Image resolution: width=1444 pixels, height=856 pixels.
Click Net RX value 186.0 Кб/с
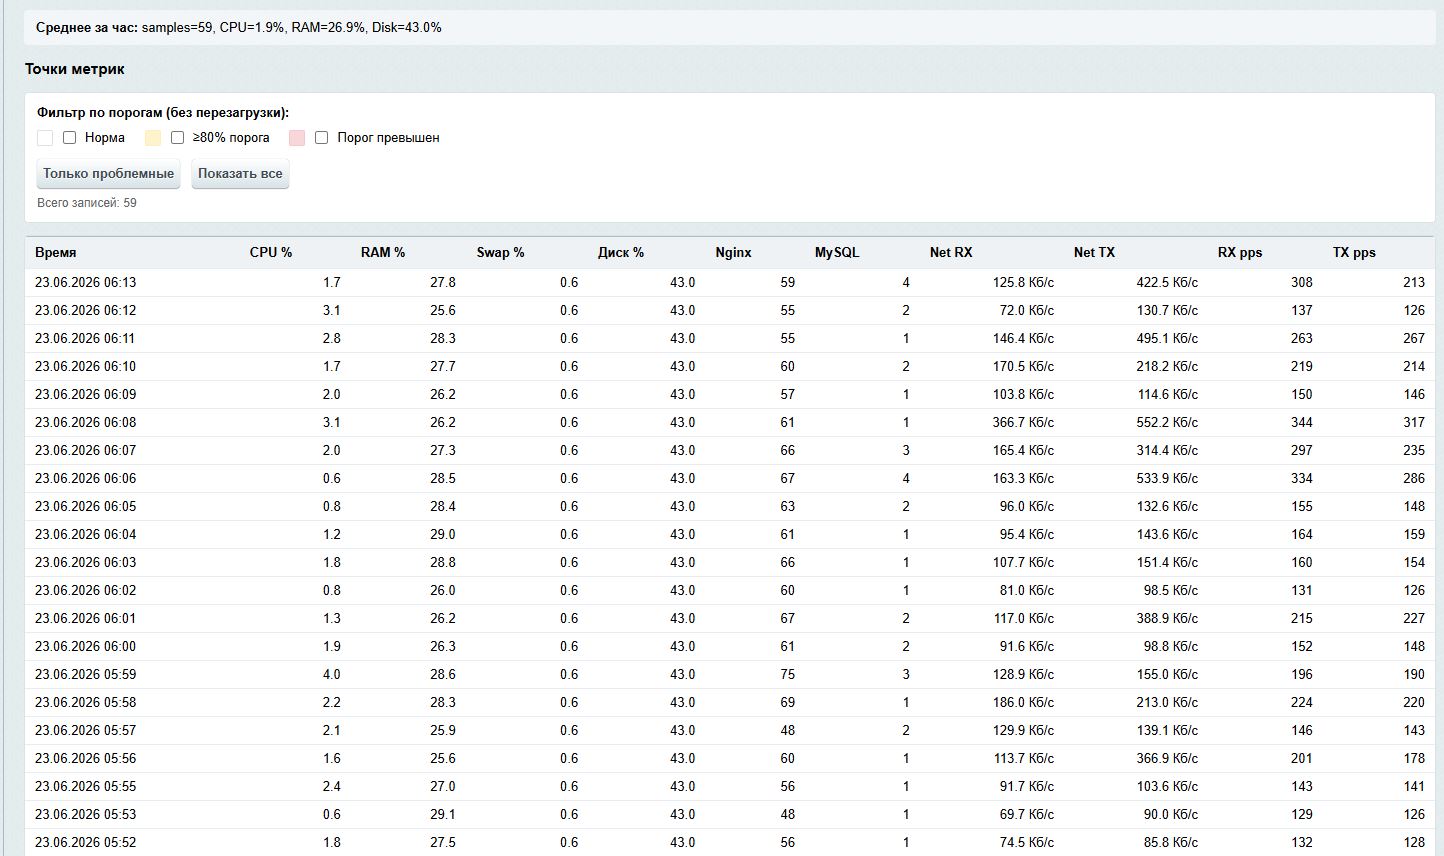tap(1023, 703)
